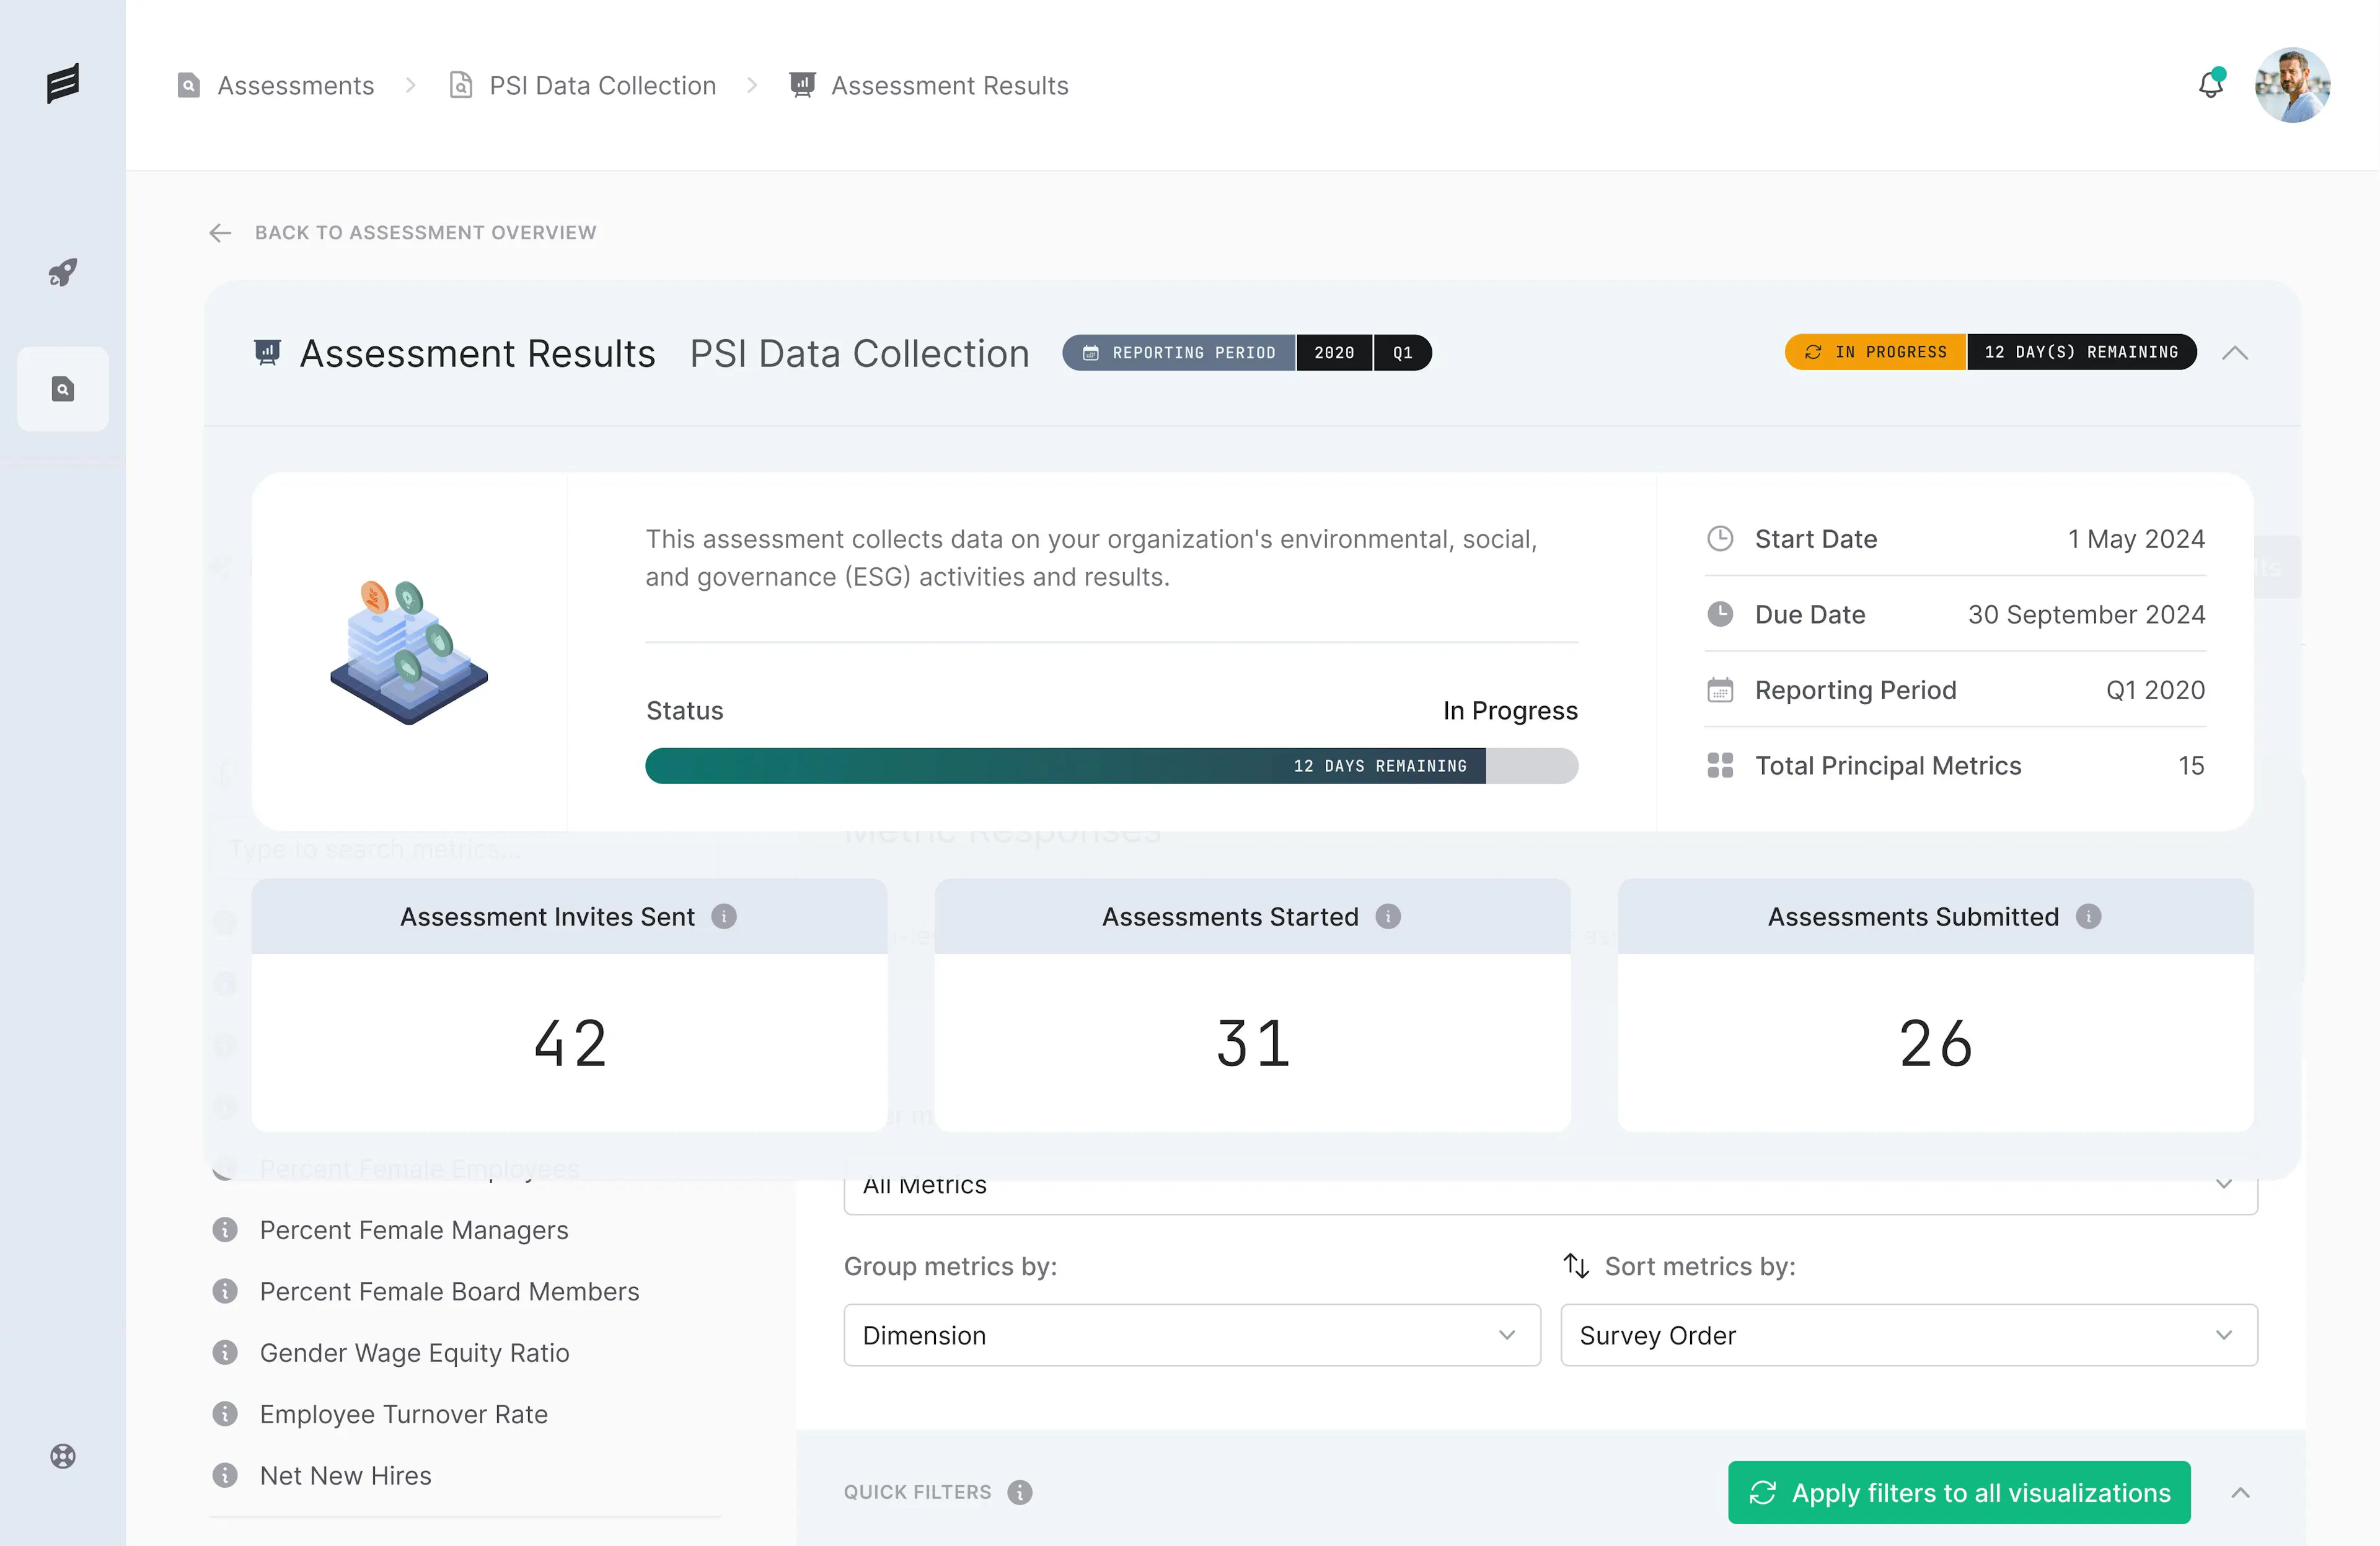Screen dimensions: 2380x1546
Task: Open the rocket launch sidebar icon
Action: coord(63,272)
